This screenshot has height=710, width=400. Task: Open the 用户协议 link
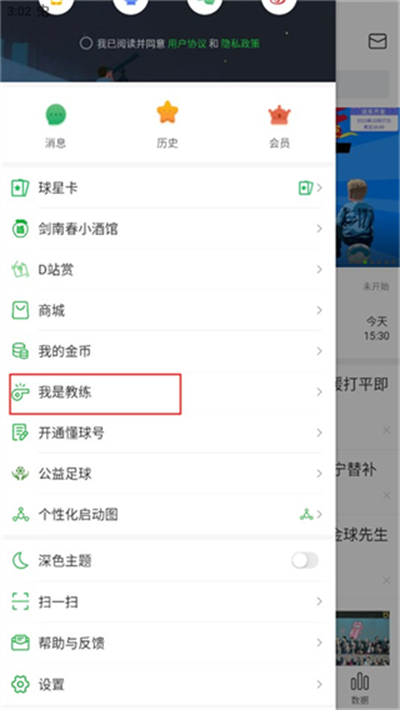pyautogui.click(x=187, y=43)
